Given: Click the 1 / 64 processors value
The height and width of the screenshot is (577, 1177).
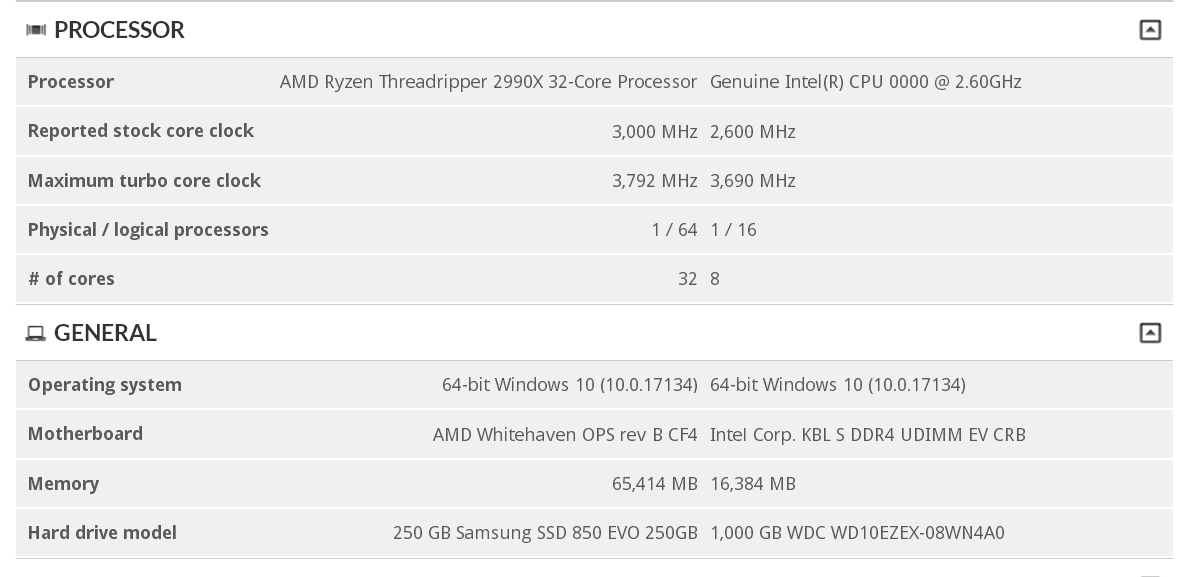Looking at the screenshot, I should pos(674,230).
